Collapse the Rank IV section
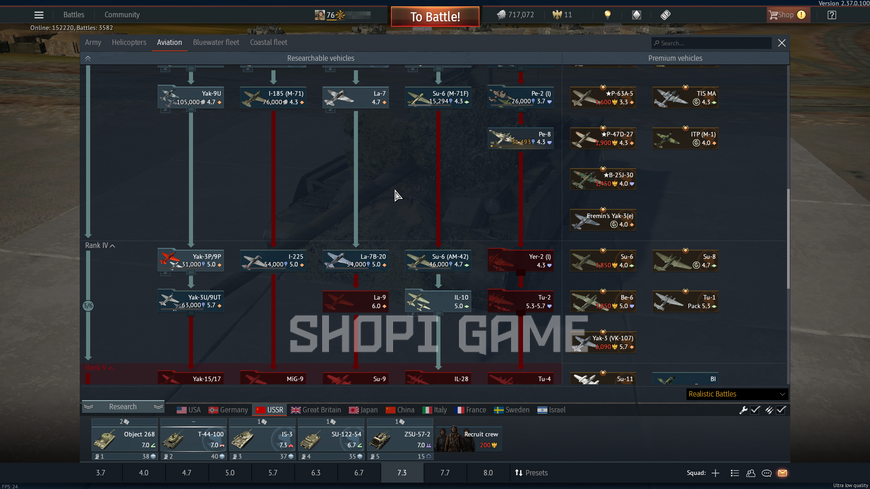Viewport: 870px width, 489px height. pyautogui.click(x=100, y=245)
